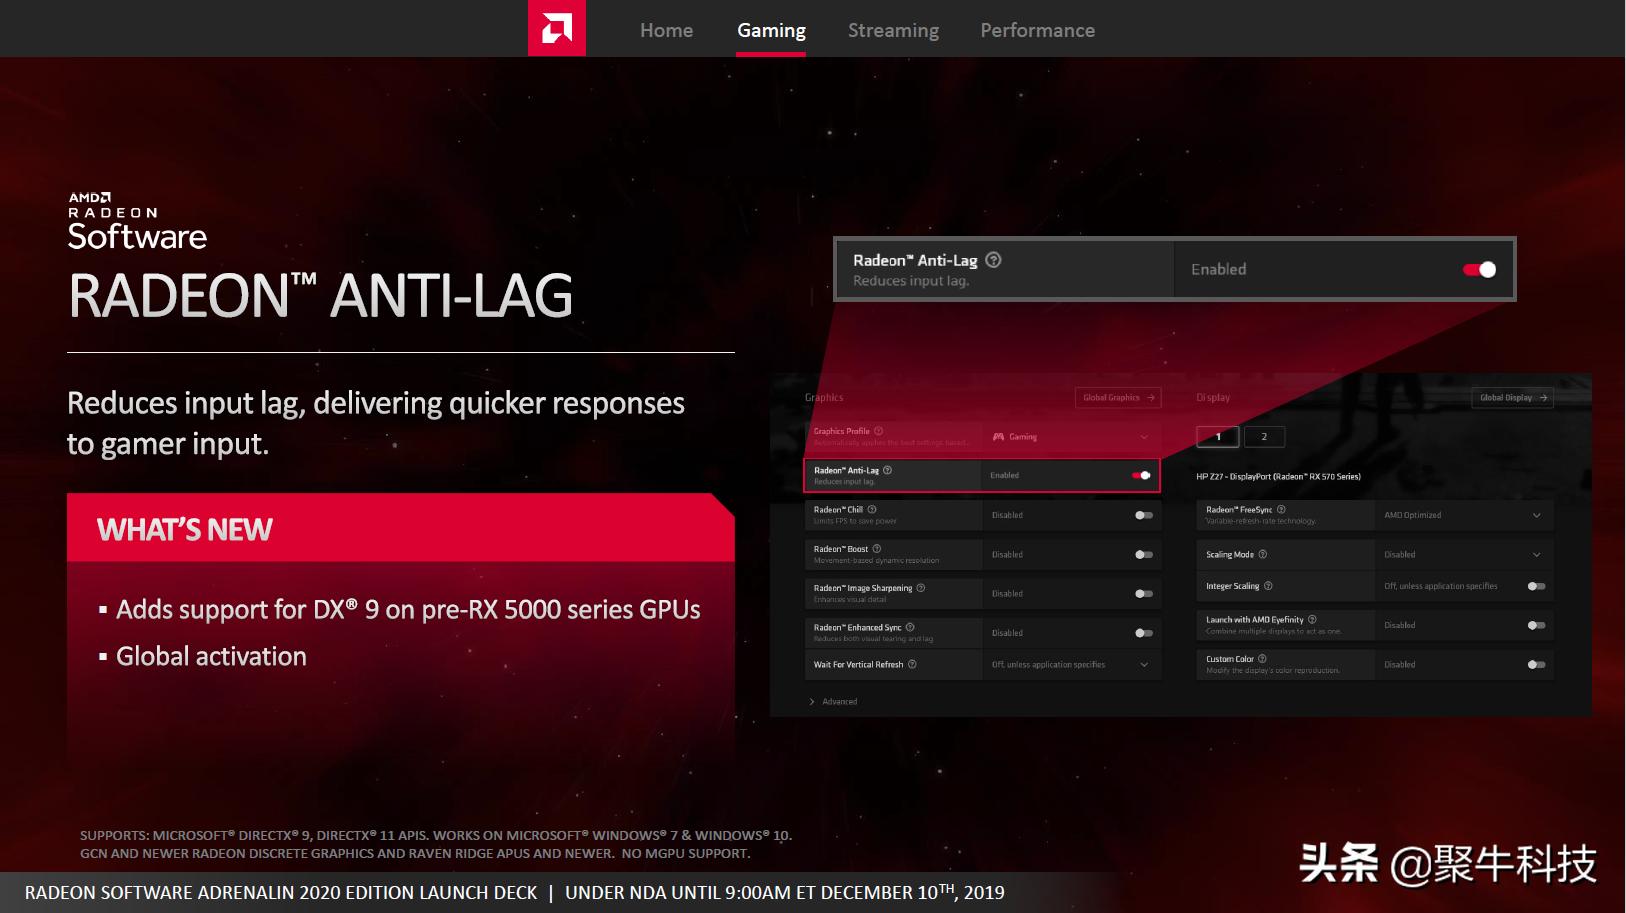This screenshot has width=1626, height=913.
Task: Expand the Wait For Vertical Refresh dropdown
Action: [1071, 664]
